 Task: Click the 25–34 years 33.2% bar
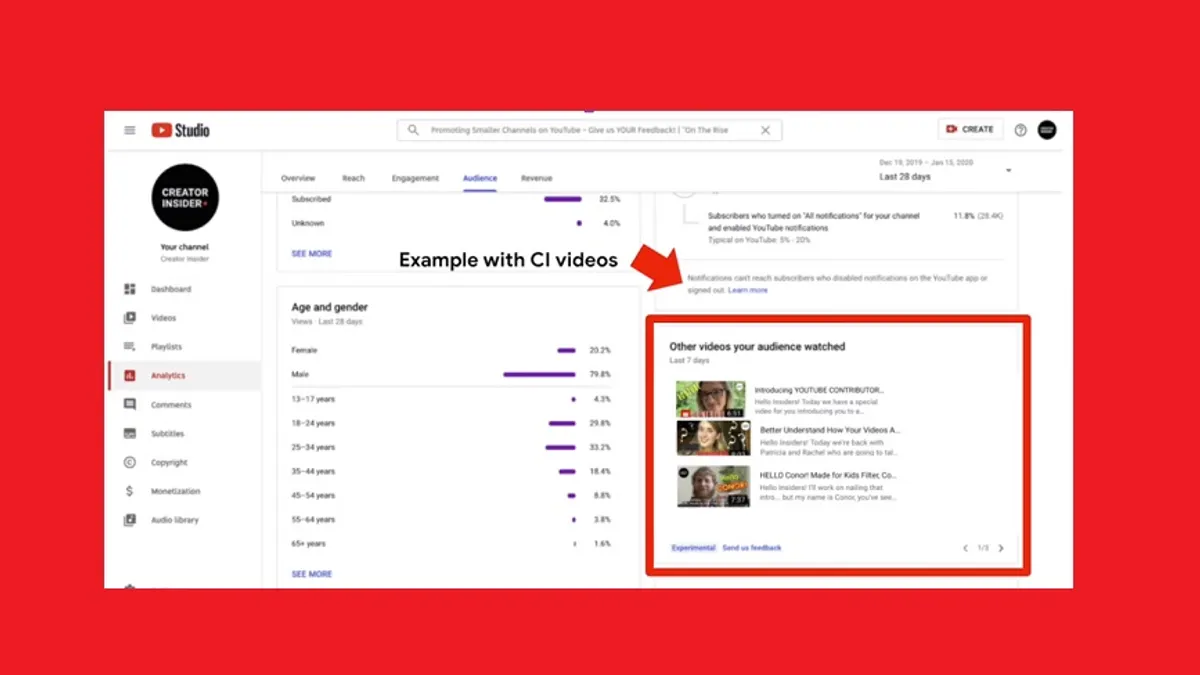coord(561,448)
